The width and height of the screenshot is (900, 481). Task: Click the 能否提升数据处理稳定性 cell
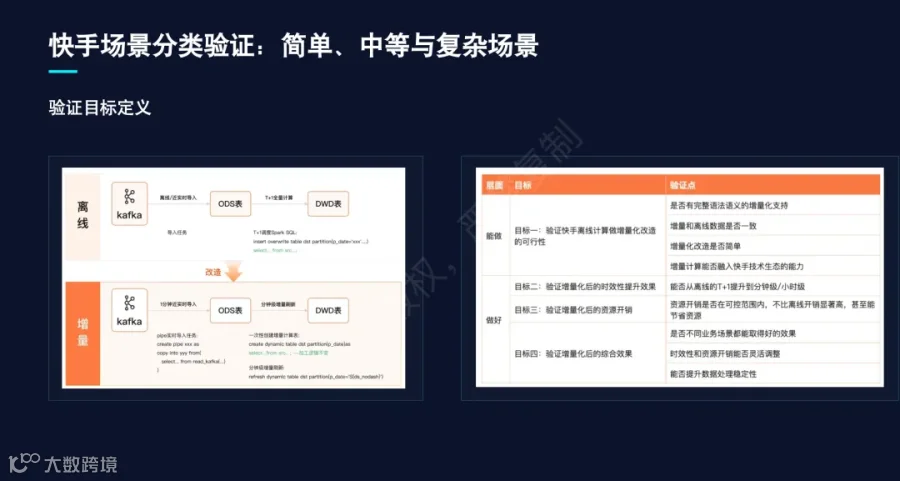point(773,374)
